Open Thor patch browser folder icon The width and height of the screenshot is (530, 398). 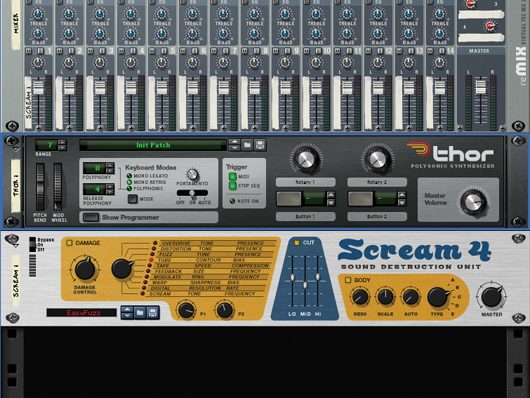(x=247, y=145)
